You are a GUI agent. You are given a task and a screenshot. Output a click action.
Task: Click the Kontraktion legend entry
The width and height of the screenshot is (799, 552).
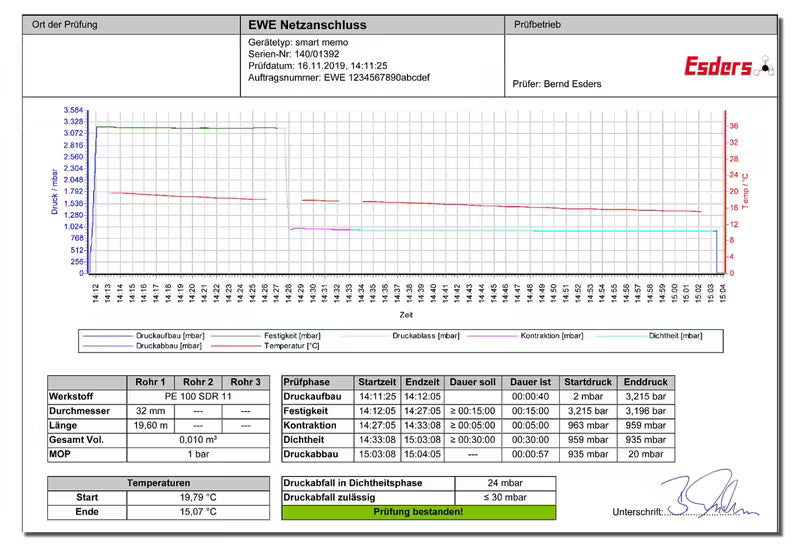(525, 336)
